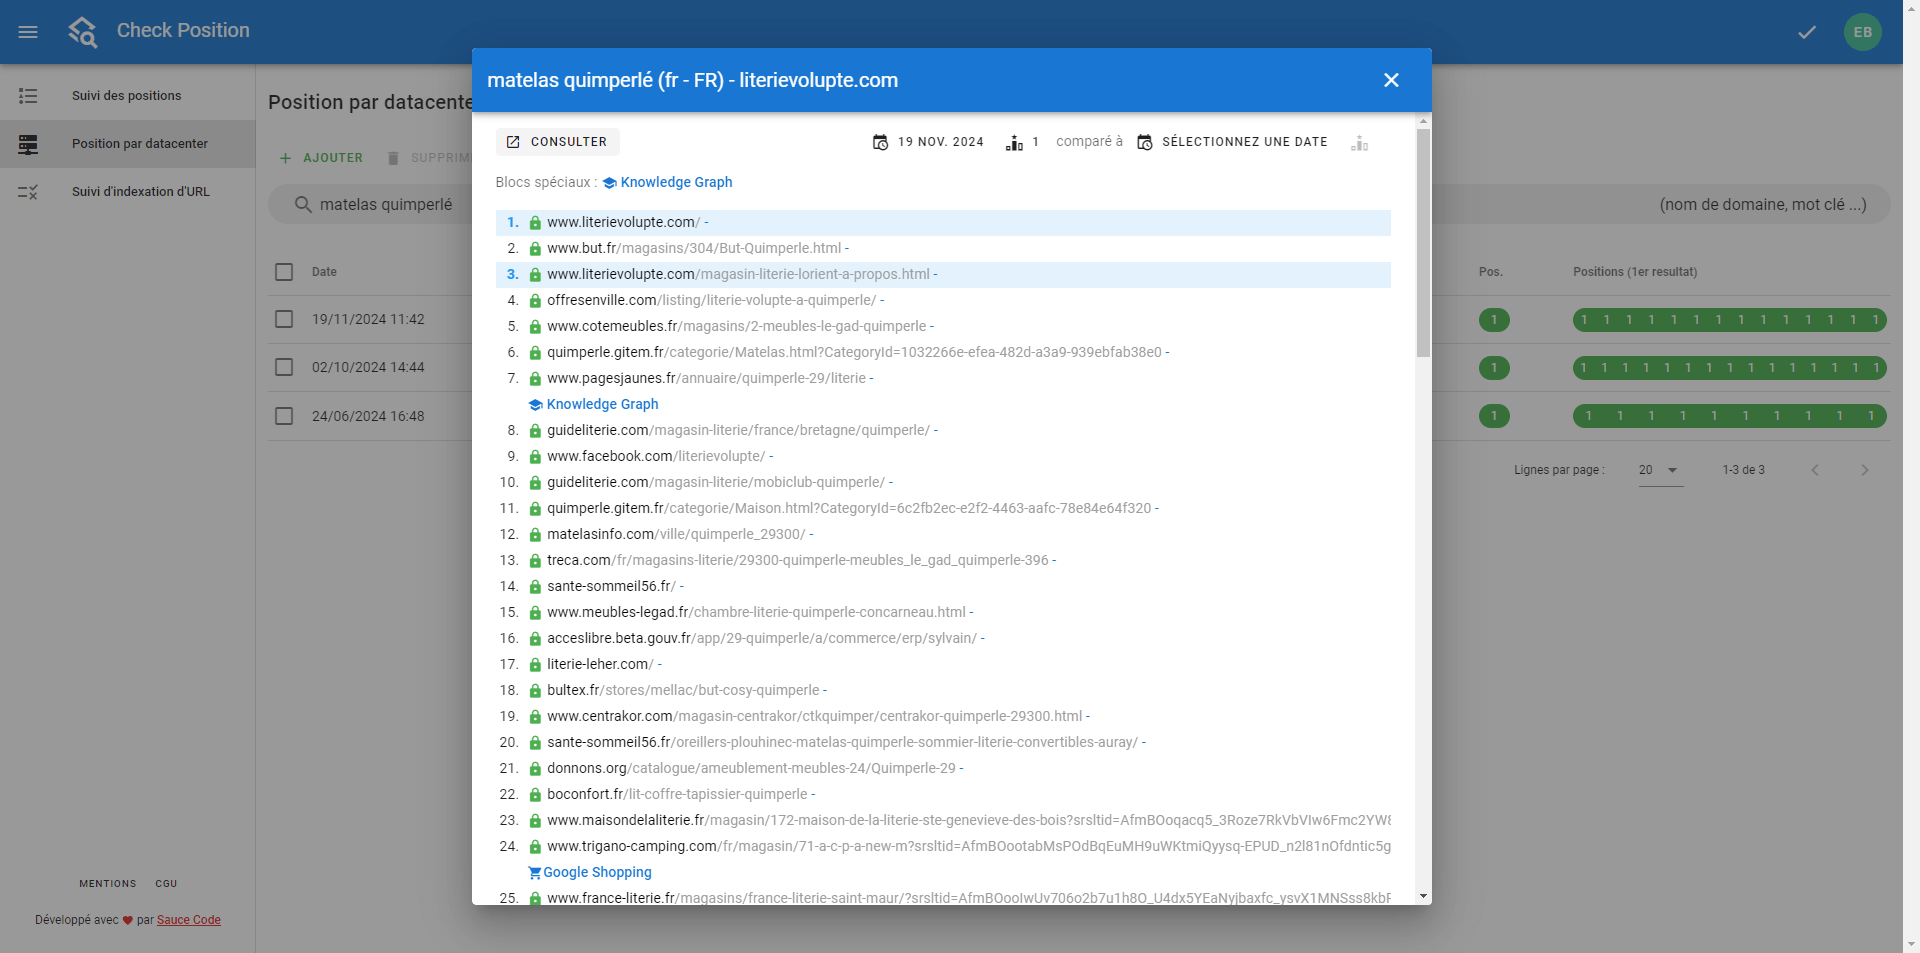Select result 8 guideliterie.com bretagne/quimperle

click(943, 431)
